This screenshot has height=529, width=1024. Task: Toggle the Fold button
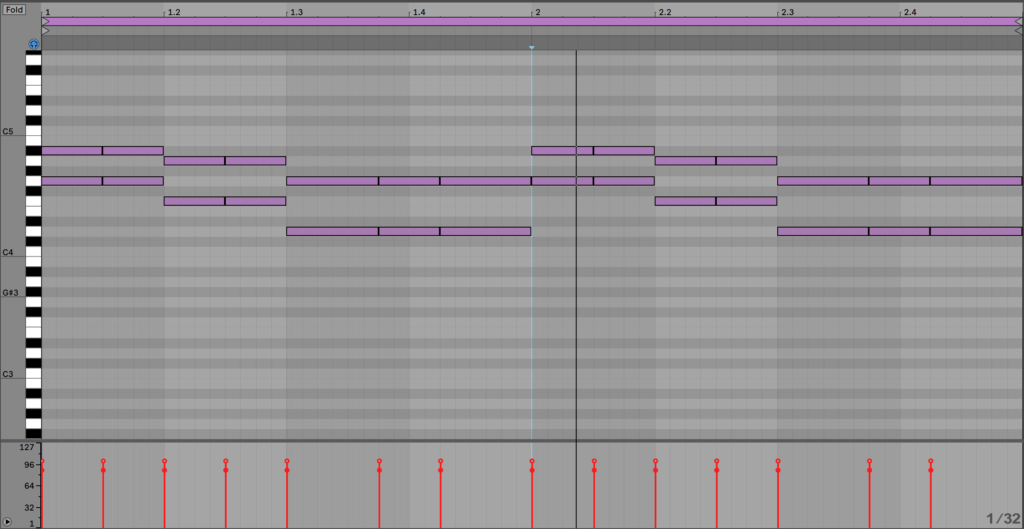coord(14,10)
